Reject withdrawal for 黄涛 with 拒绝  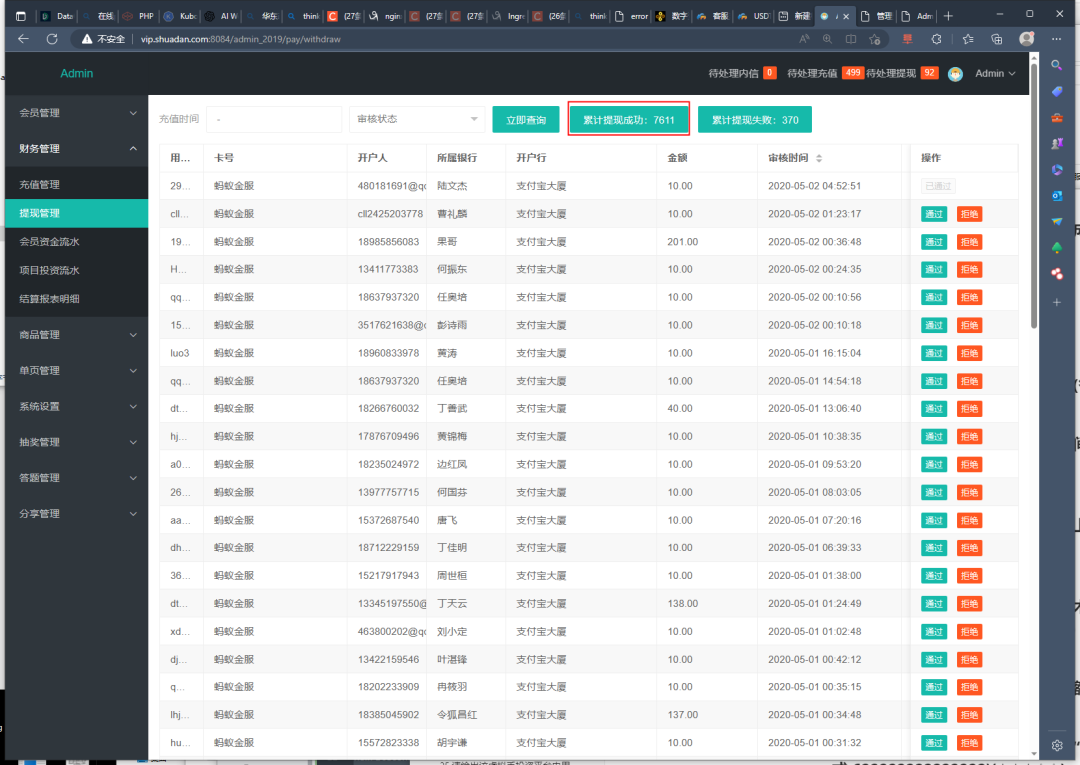[969, 353]
